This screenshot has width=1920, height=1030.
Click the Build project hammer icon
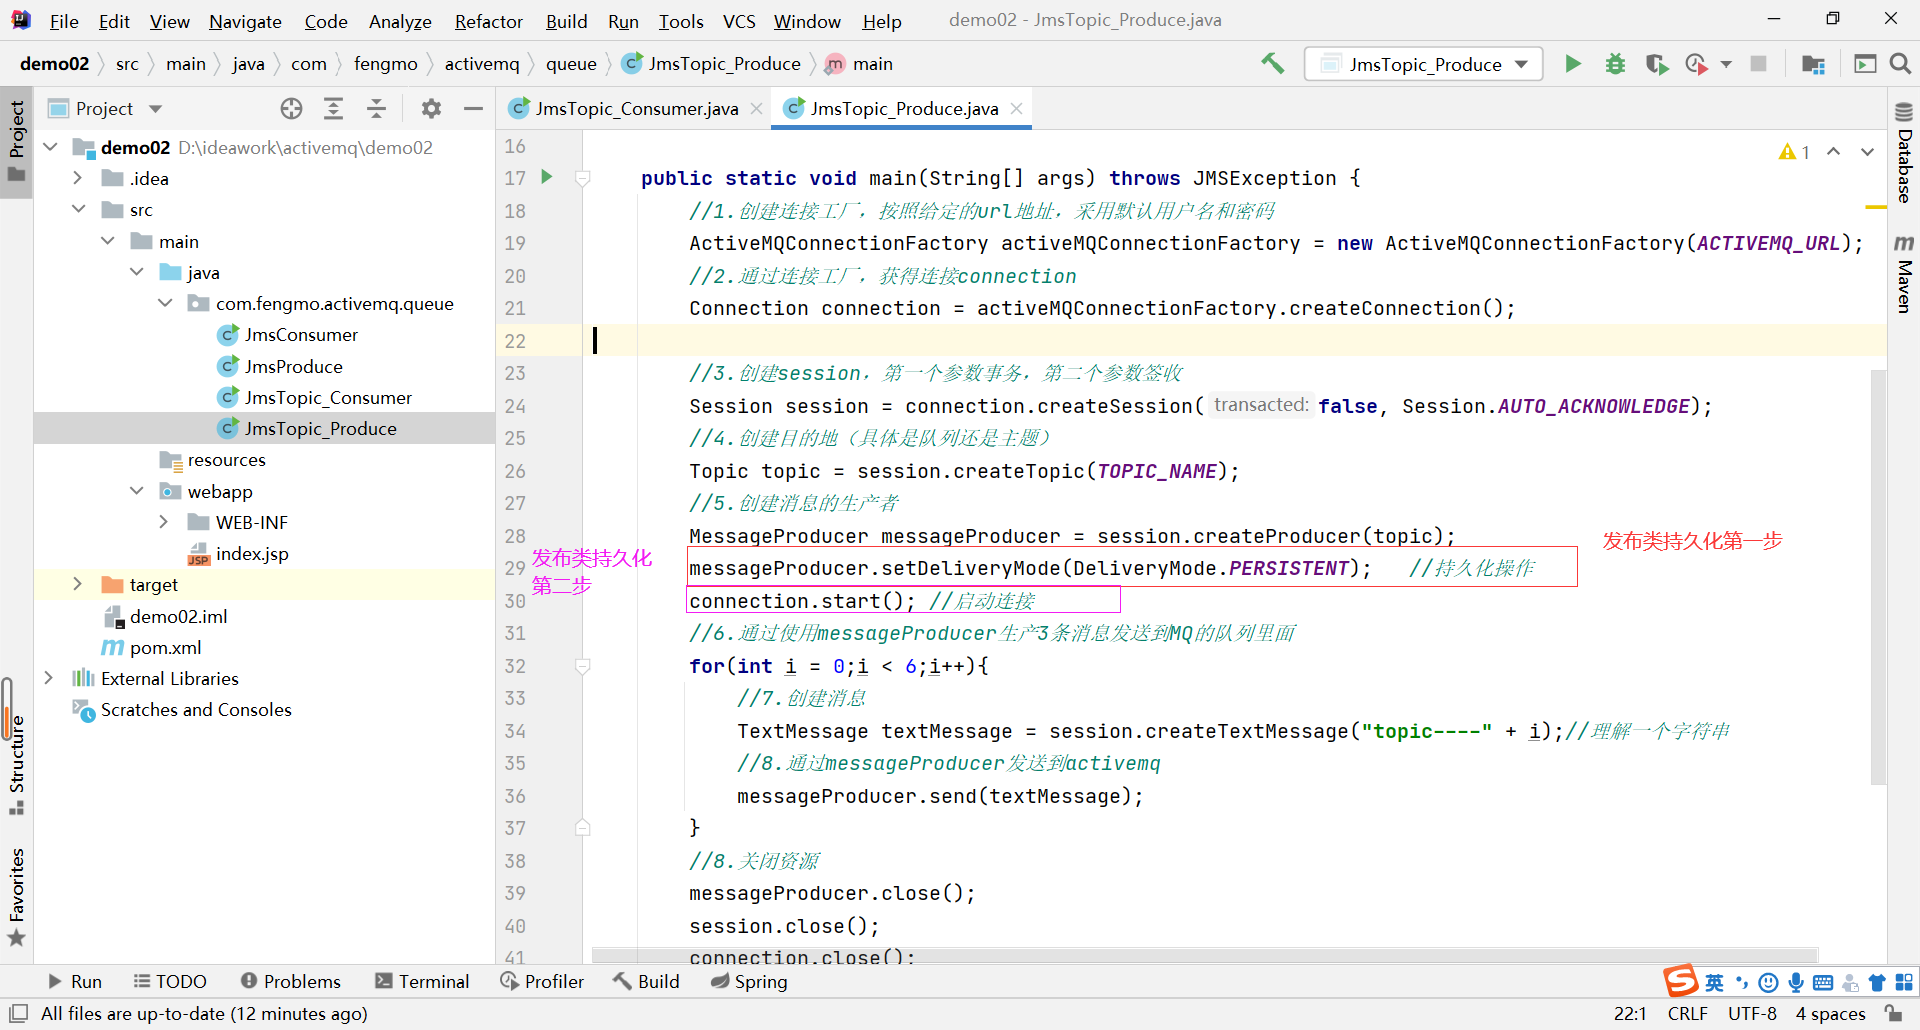[1272, 64]
